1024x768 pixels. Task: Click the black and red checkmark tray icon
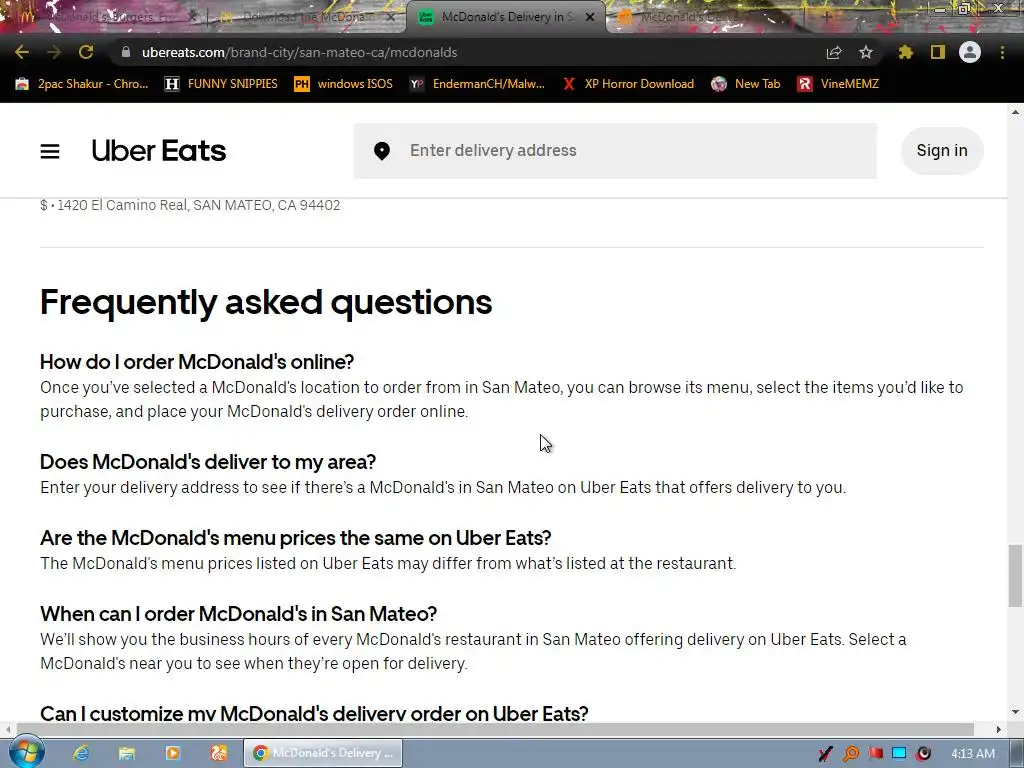click(825, 754)
